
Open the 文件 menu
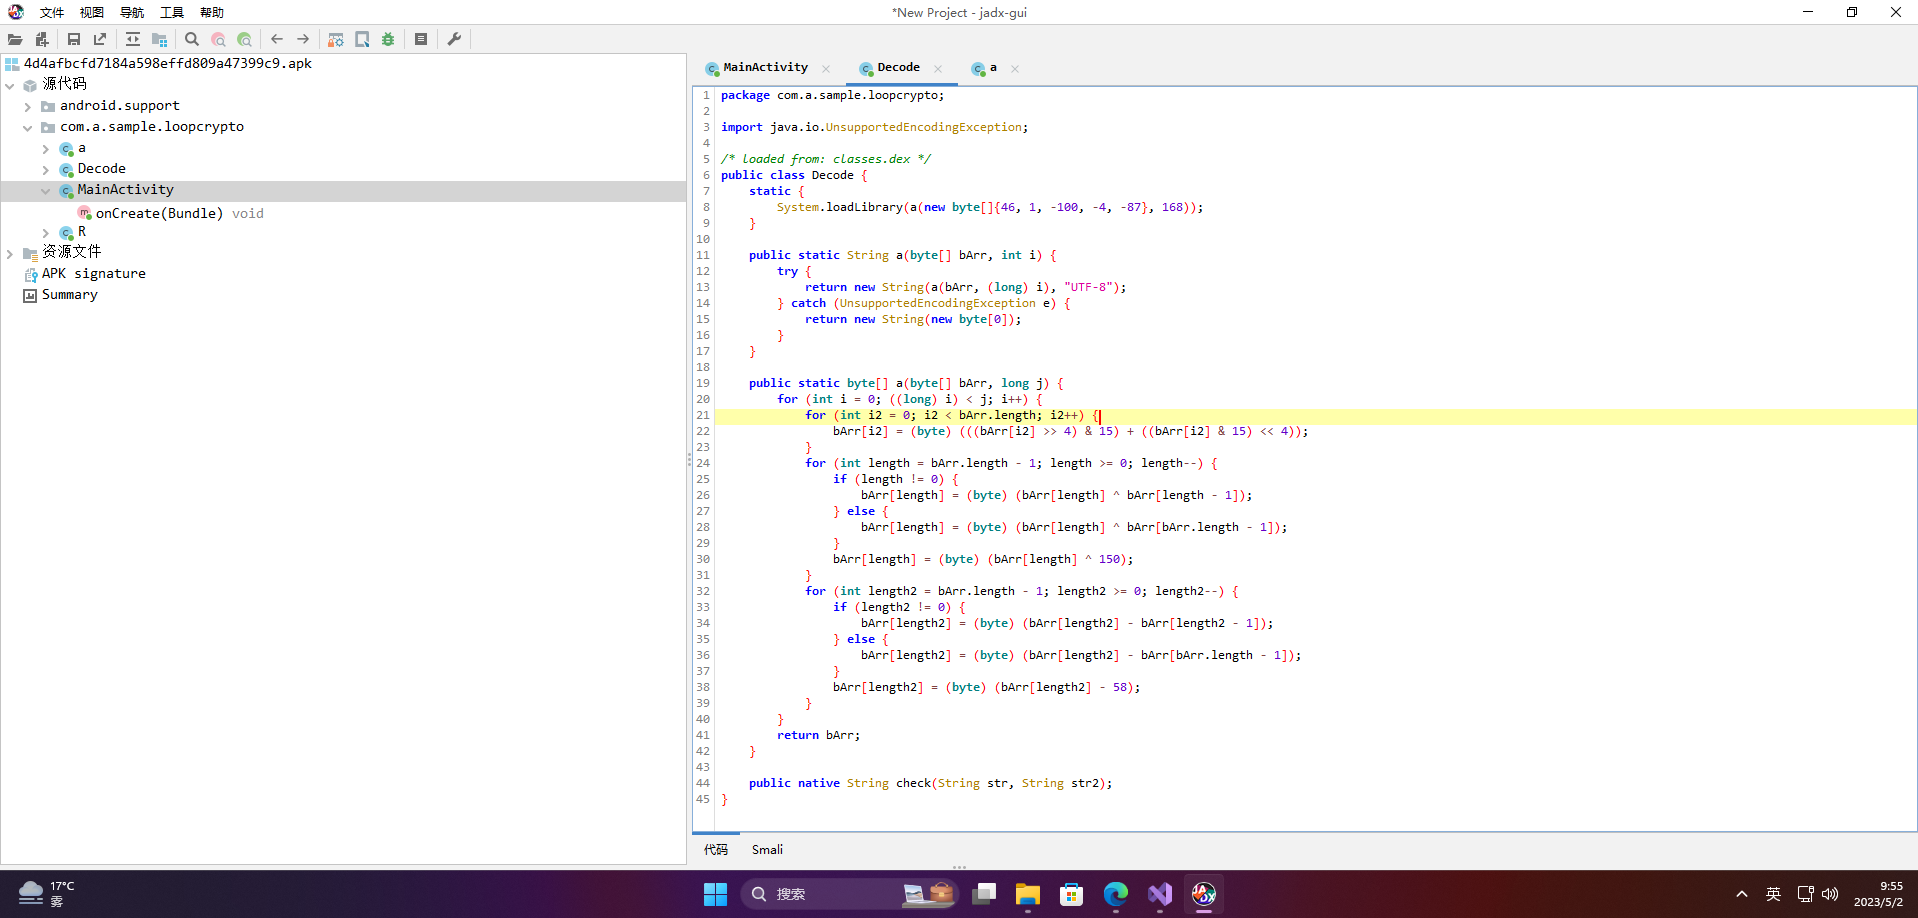click(x=52, y=12)
